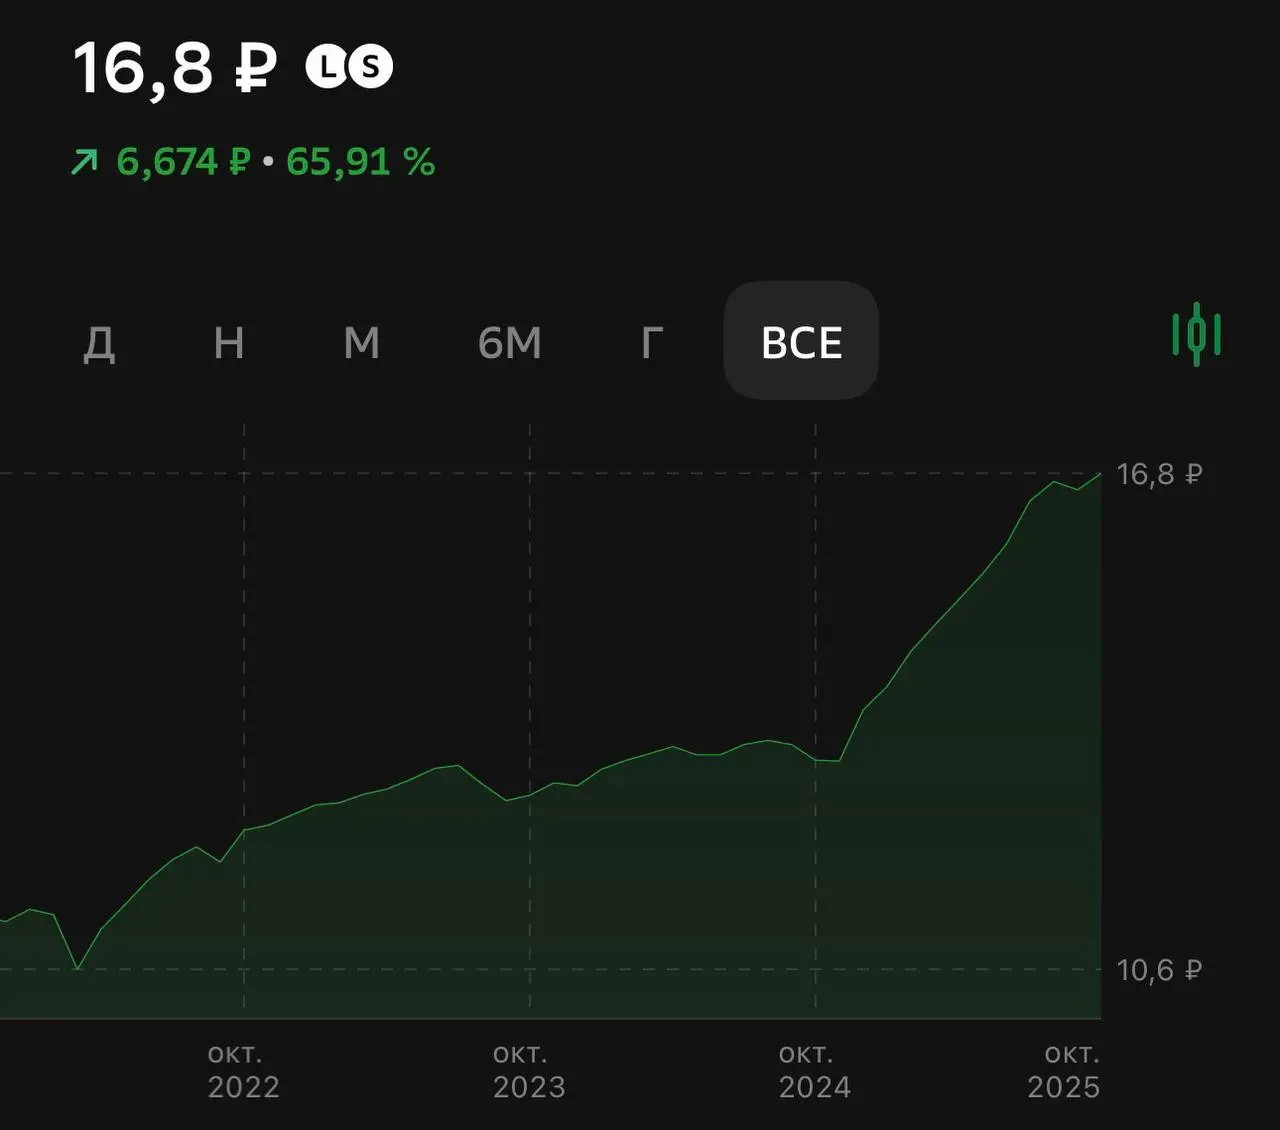The height and width of the screenshot is (1130, 1280).
Task: Tap the S short-position badge
Action: (371, 67)
